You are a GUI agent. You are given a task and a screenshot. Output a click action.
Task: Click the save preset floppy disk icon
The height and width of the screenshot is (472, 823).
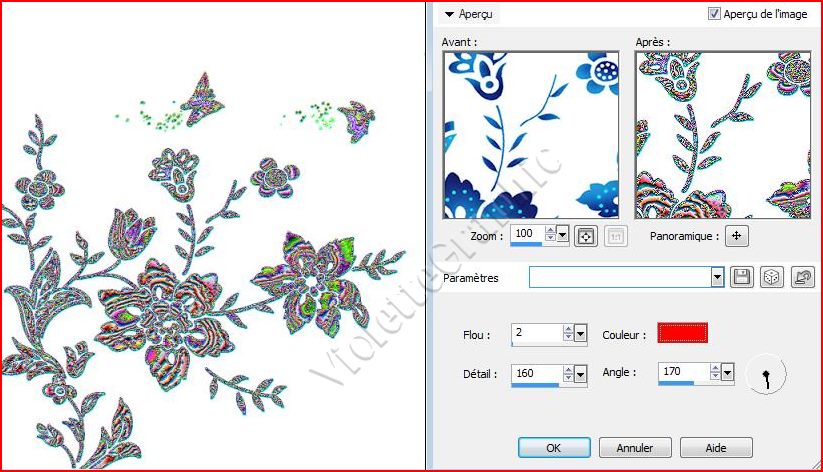click(x=741, y=277)
